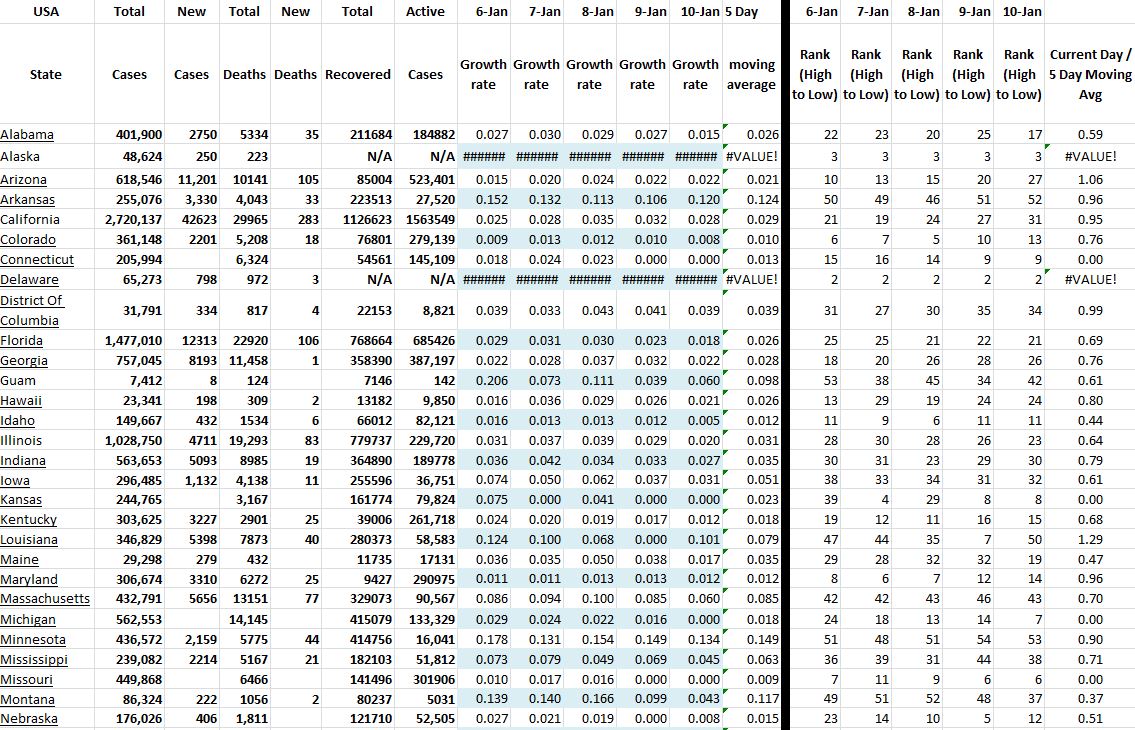Follow the Mississippi state link
Image resolution: width=1135 pixels, height=730 pixels.
[34, 660]
